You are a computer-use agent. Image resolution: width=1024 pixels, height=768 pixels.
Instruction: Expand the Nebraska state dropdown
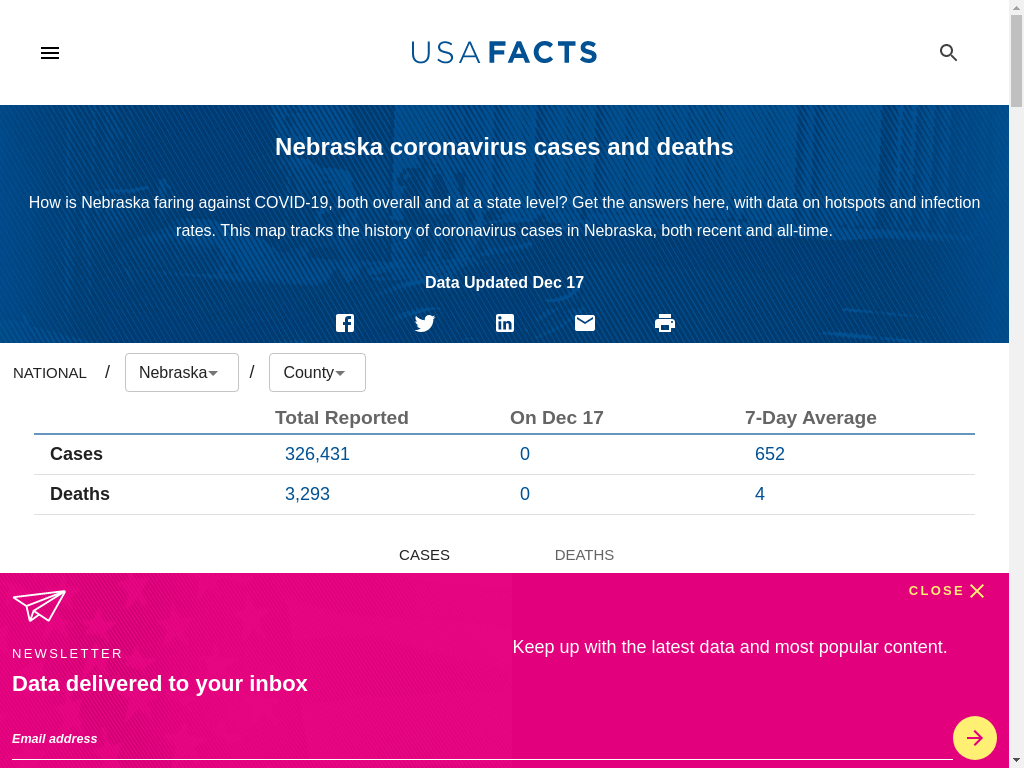click(181, 373)
